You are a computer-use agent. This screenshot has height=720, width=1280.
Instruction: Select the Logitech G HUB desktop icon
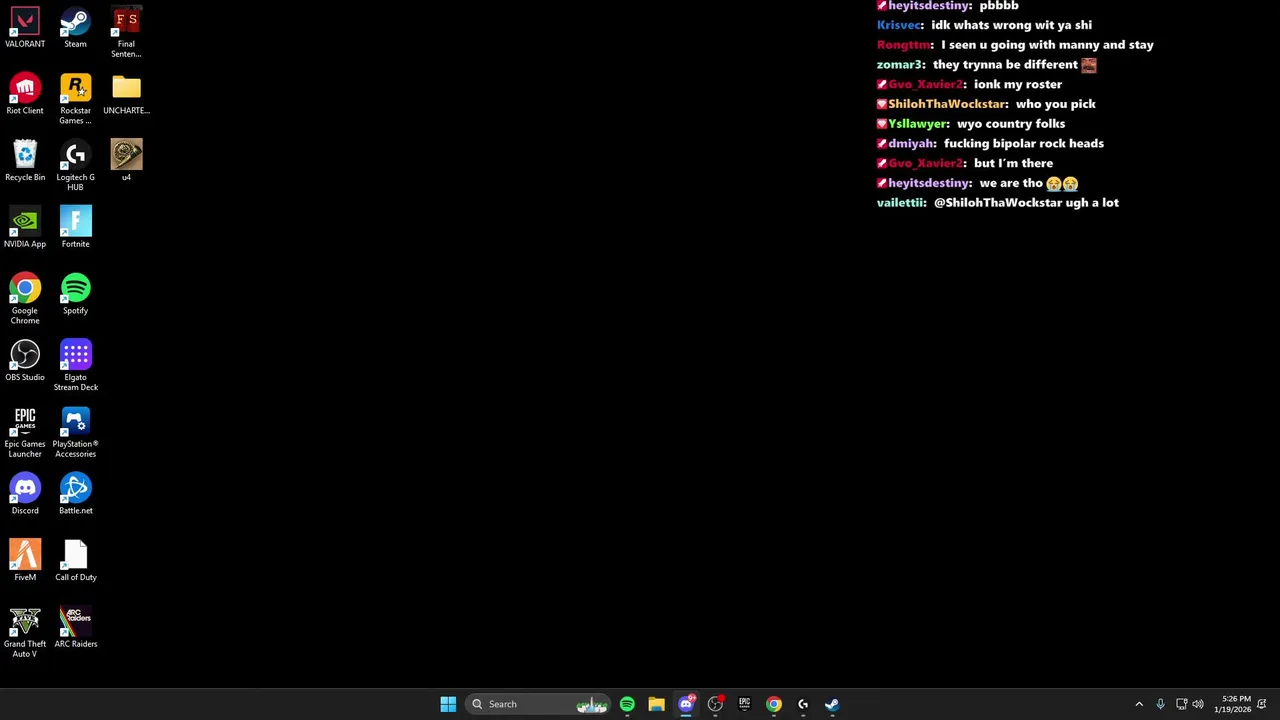click(75, 166)
